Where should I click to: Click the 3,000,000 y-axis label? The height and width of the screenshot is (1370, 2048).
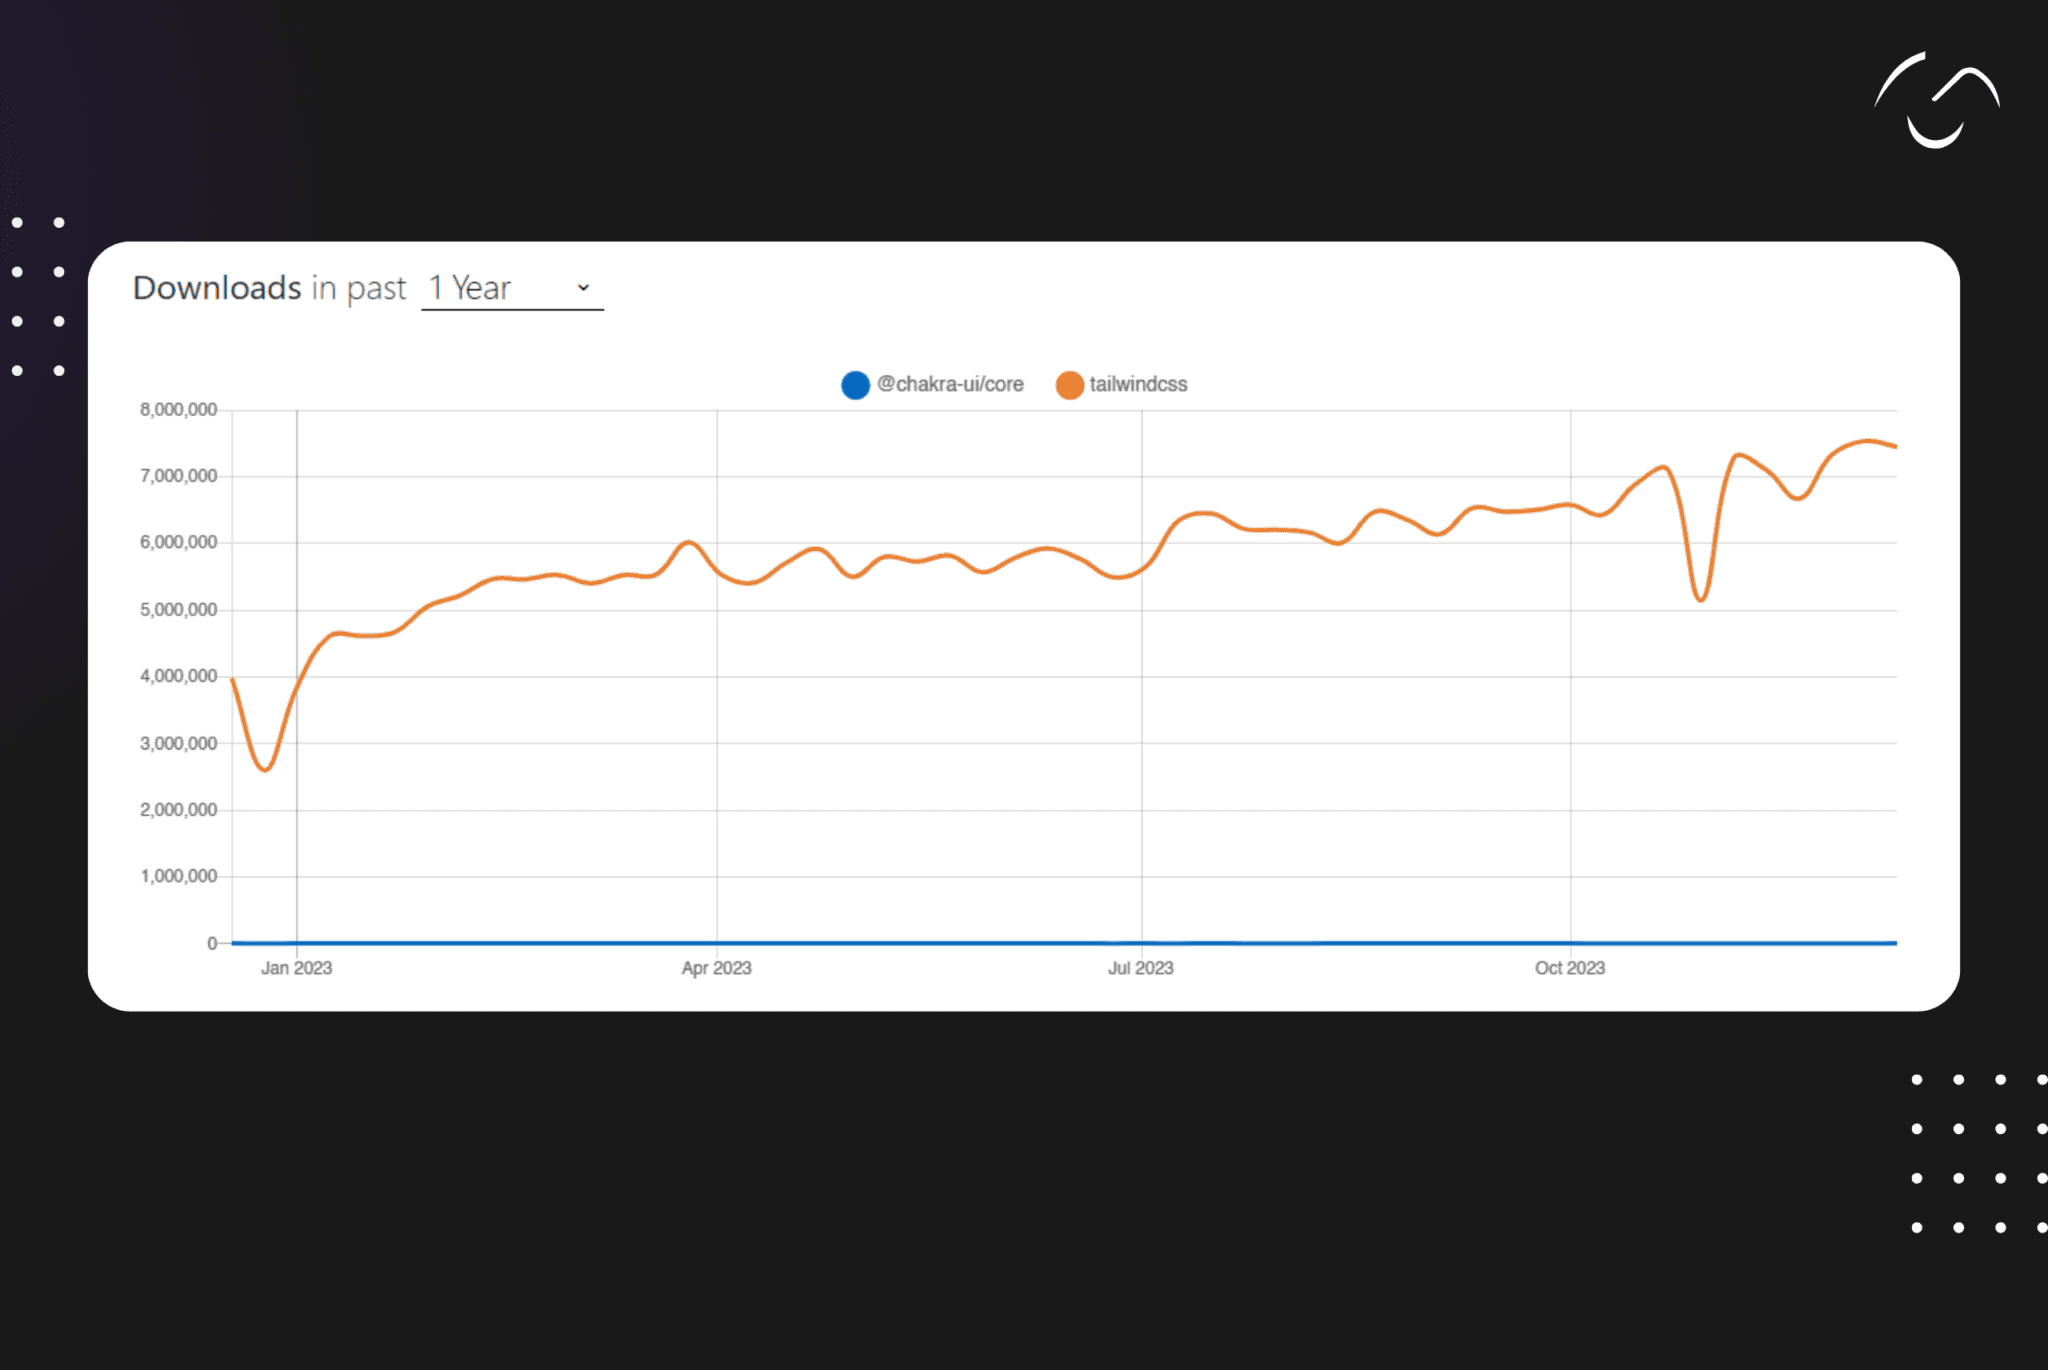click(178, 744)
